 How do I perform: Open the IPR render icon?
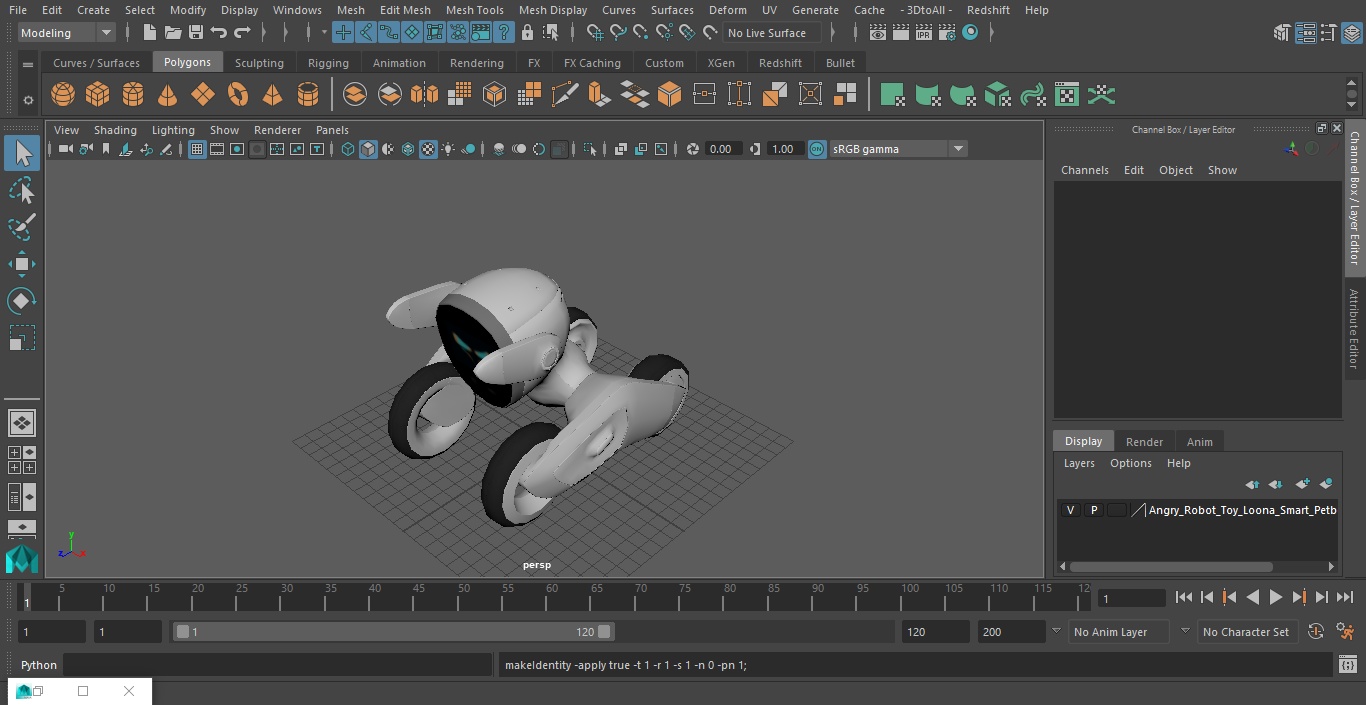tap(923, 33)
